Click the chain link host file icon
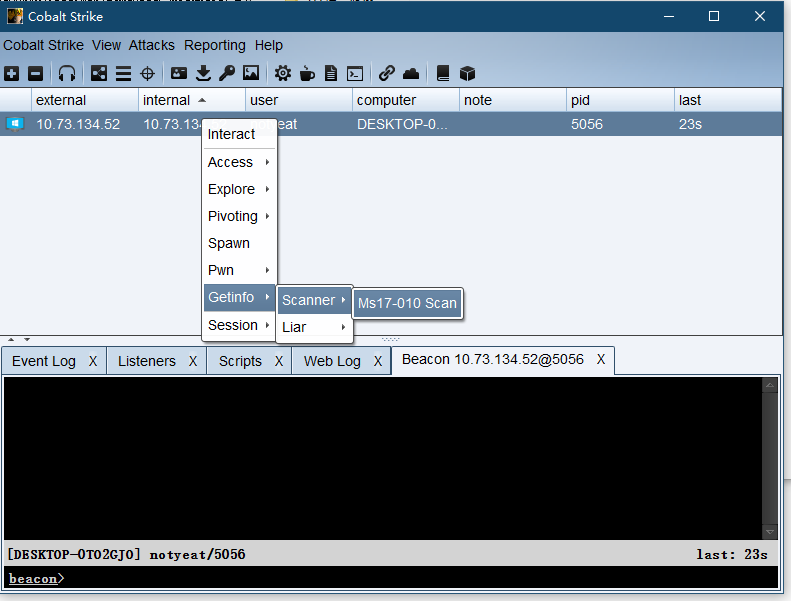 click(386, 74)
